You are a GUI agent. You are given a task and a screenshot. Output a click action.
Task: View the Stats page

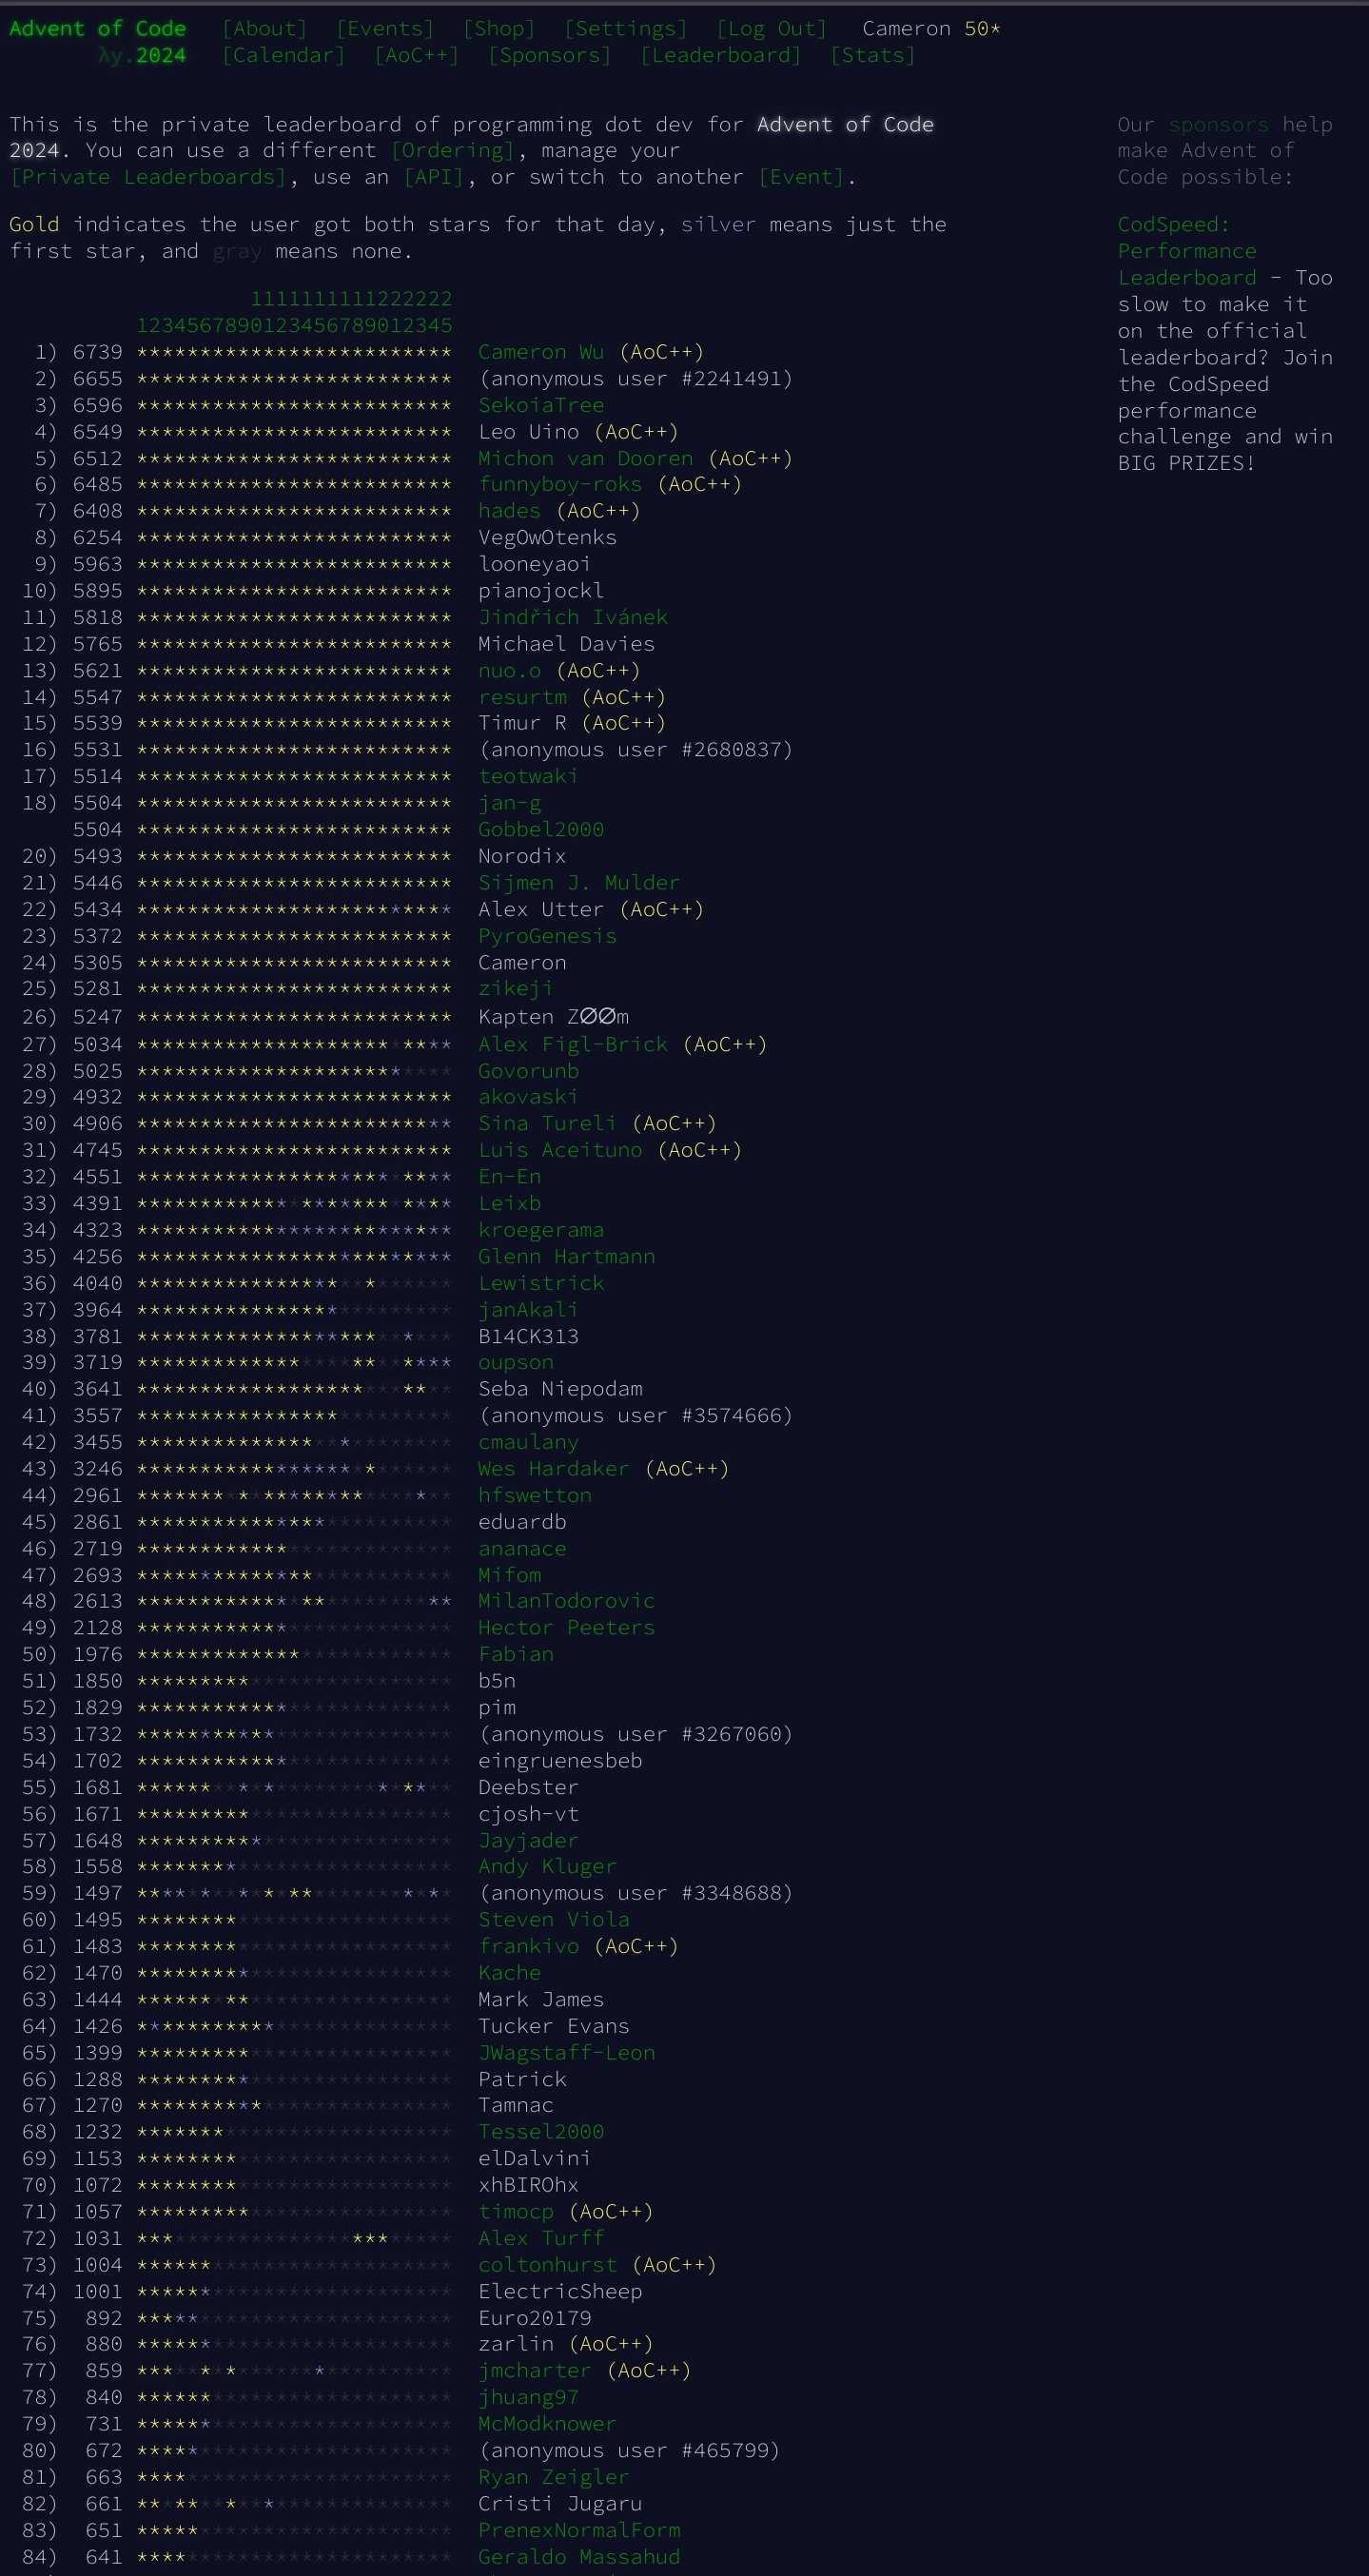(x=872, y=55)
